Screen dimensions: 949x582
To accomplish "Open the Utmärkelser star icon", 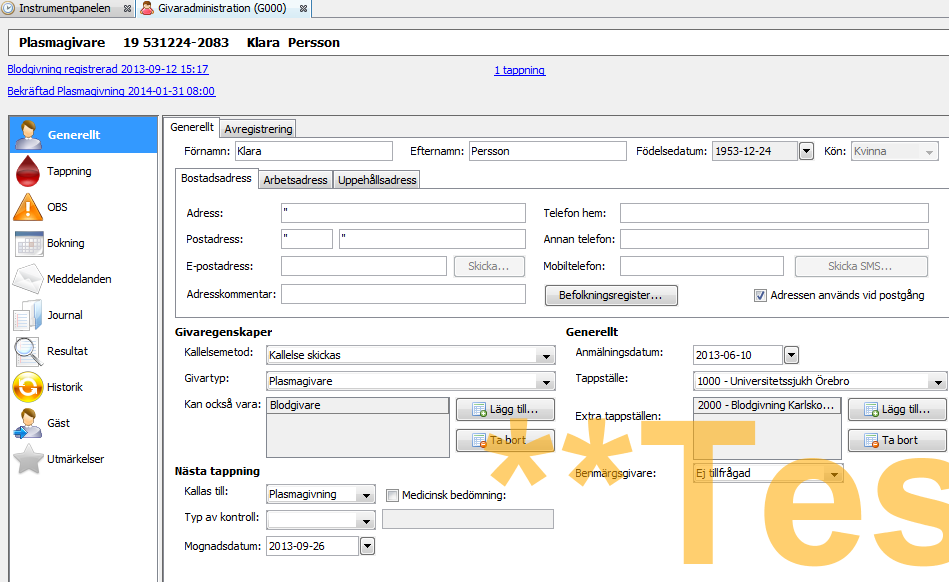I will pos(28,459).
